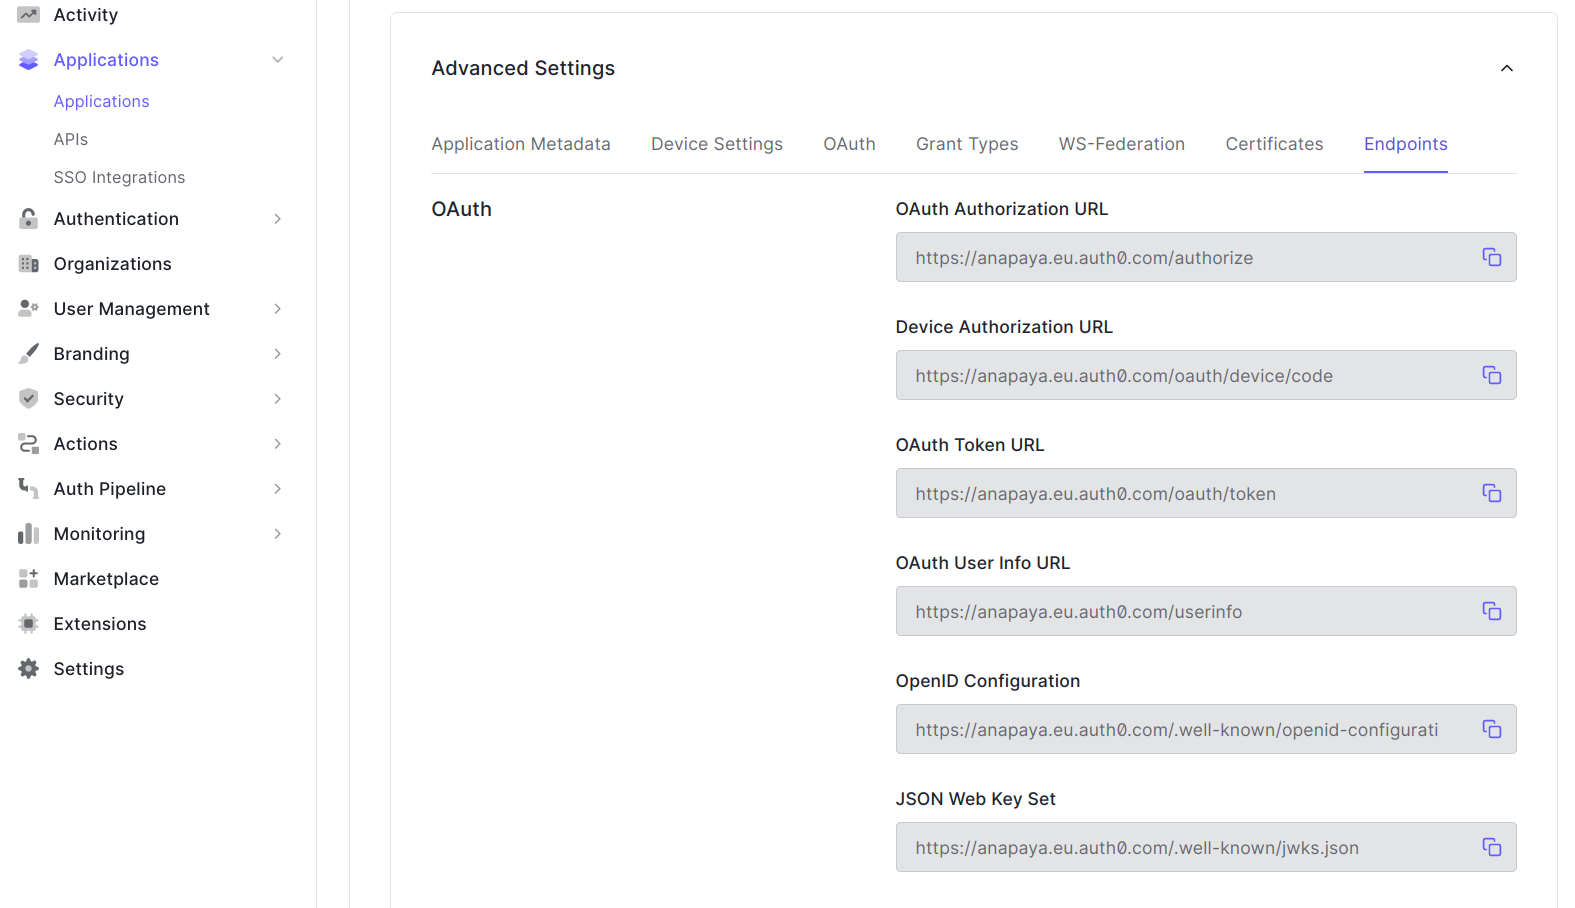Open the APIs sidebar link

[71, 139]
